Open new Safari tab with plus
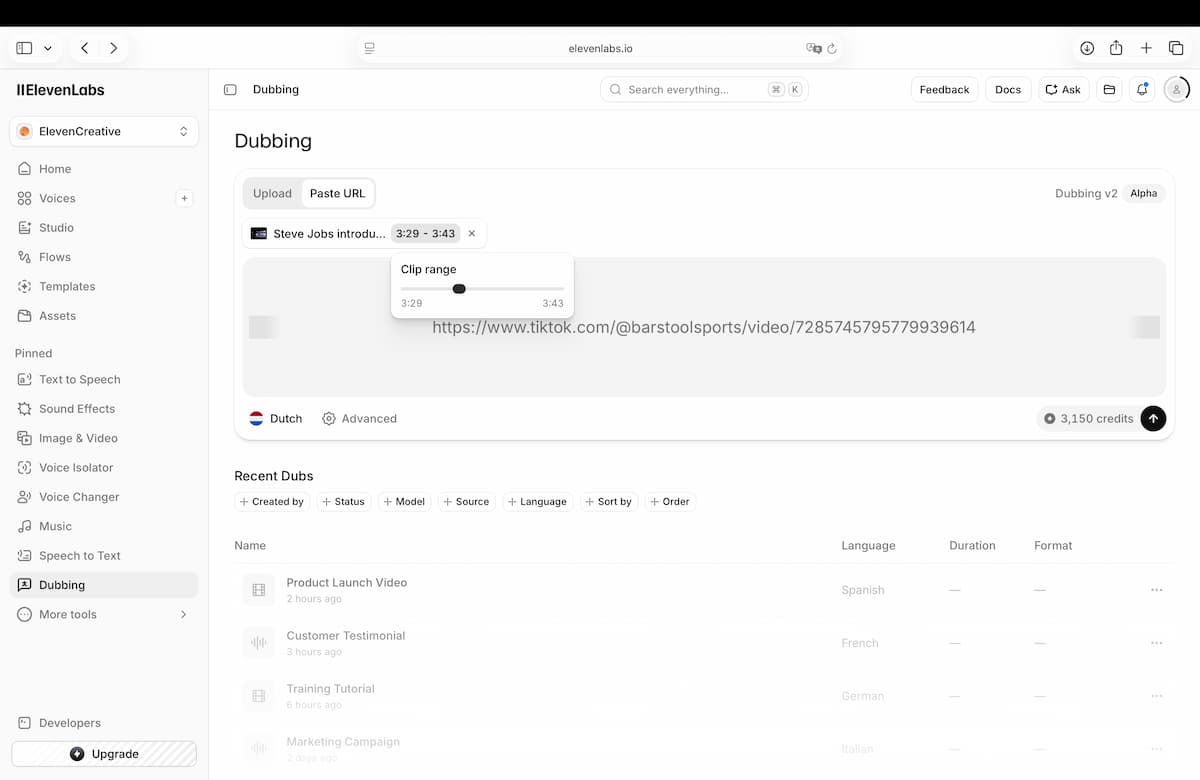 click(1146, 48)
